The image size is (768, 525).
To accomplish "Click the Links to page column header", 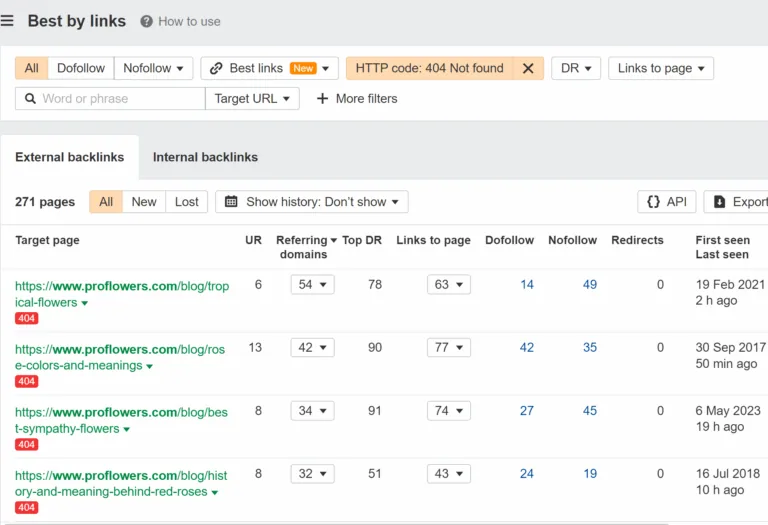I will (x=433, y=240).
